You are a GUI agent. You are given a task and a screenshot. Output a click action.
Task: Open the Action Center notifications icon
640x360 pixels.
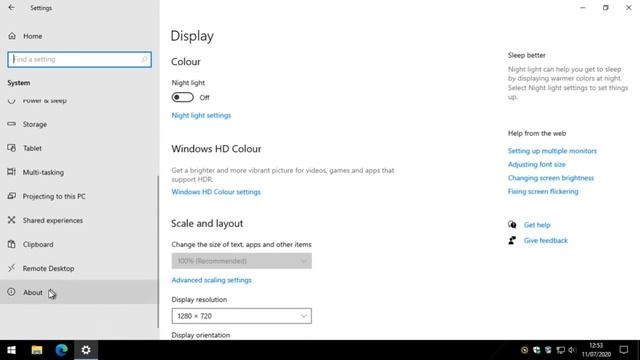coord(624,350)
